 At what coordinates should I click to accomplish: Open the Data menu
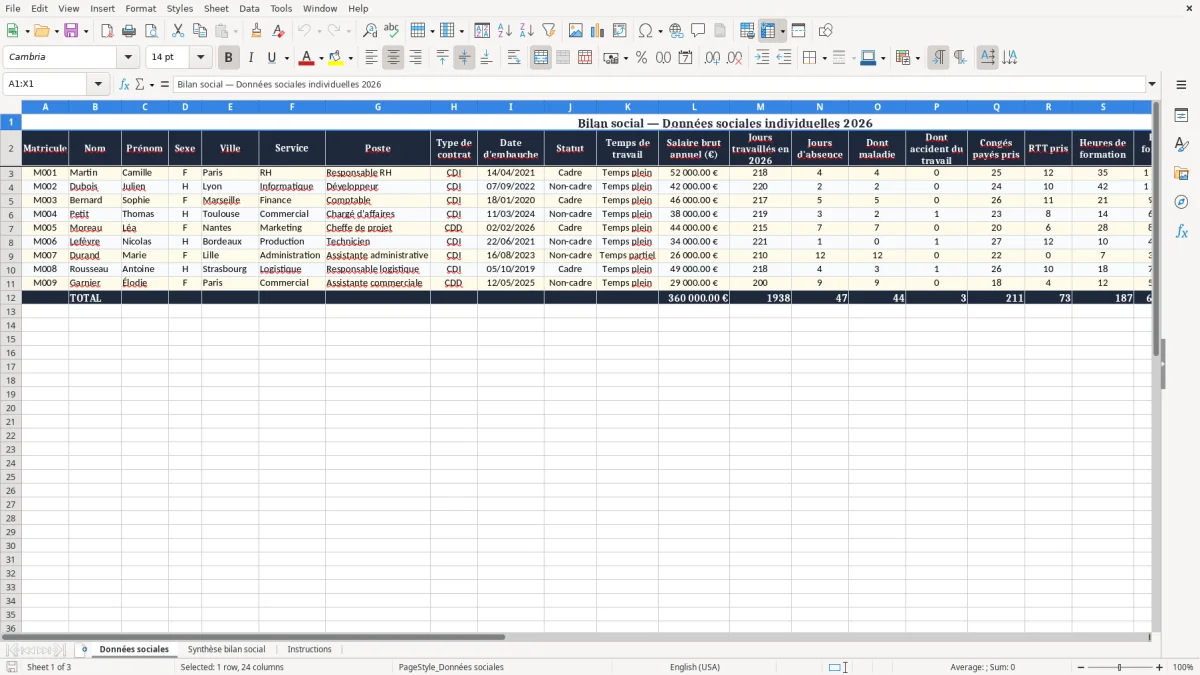(x=249, y=8)
